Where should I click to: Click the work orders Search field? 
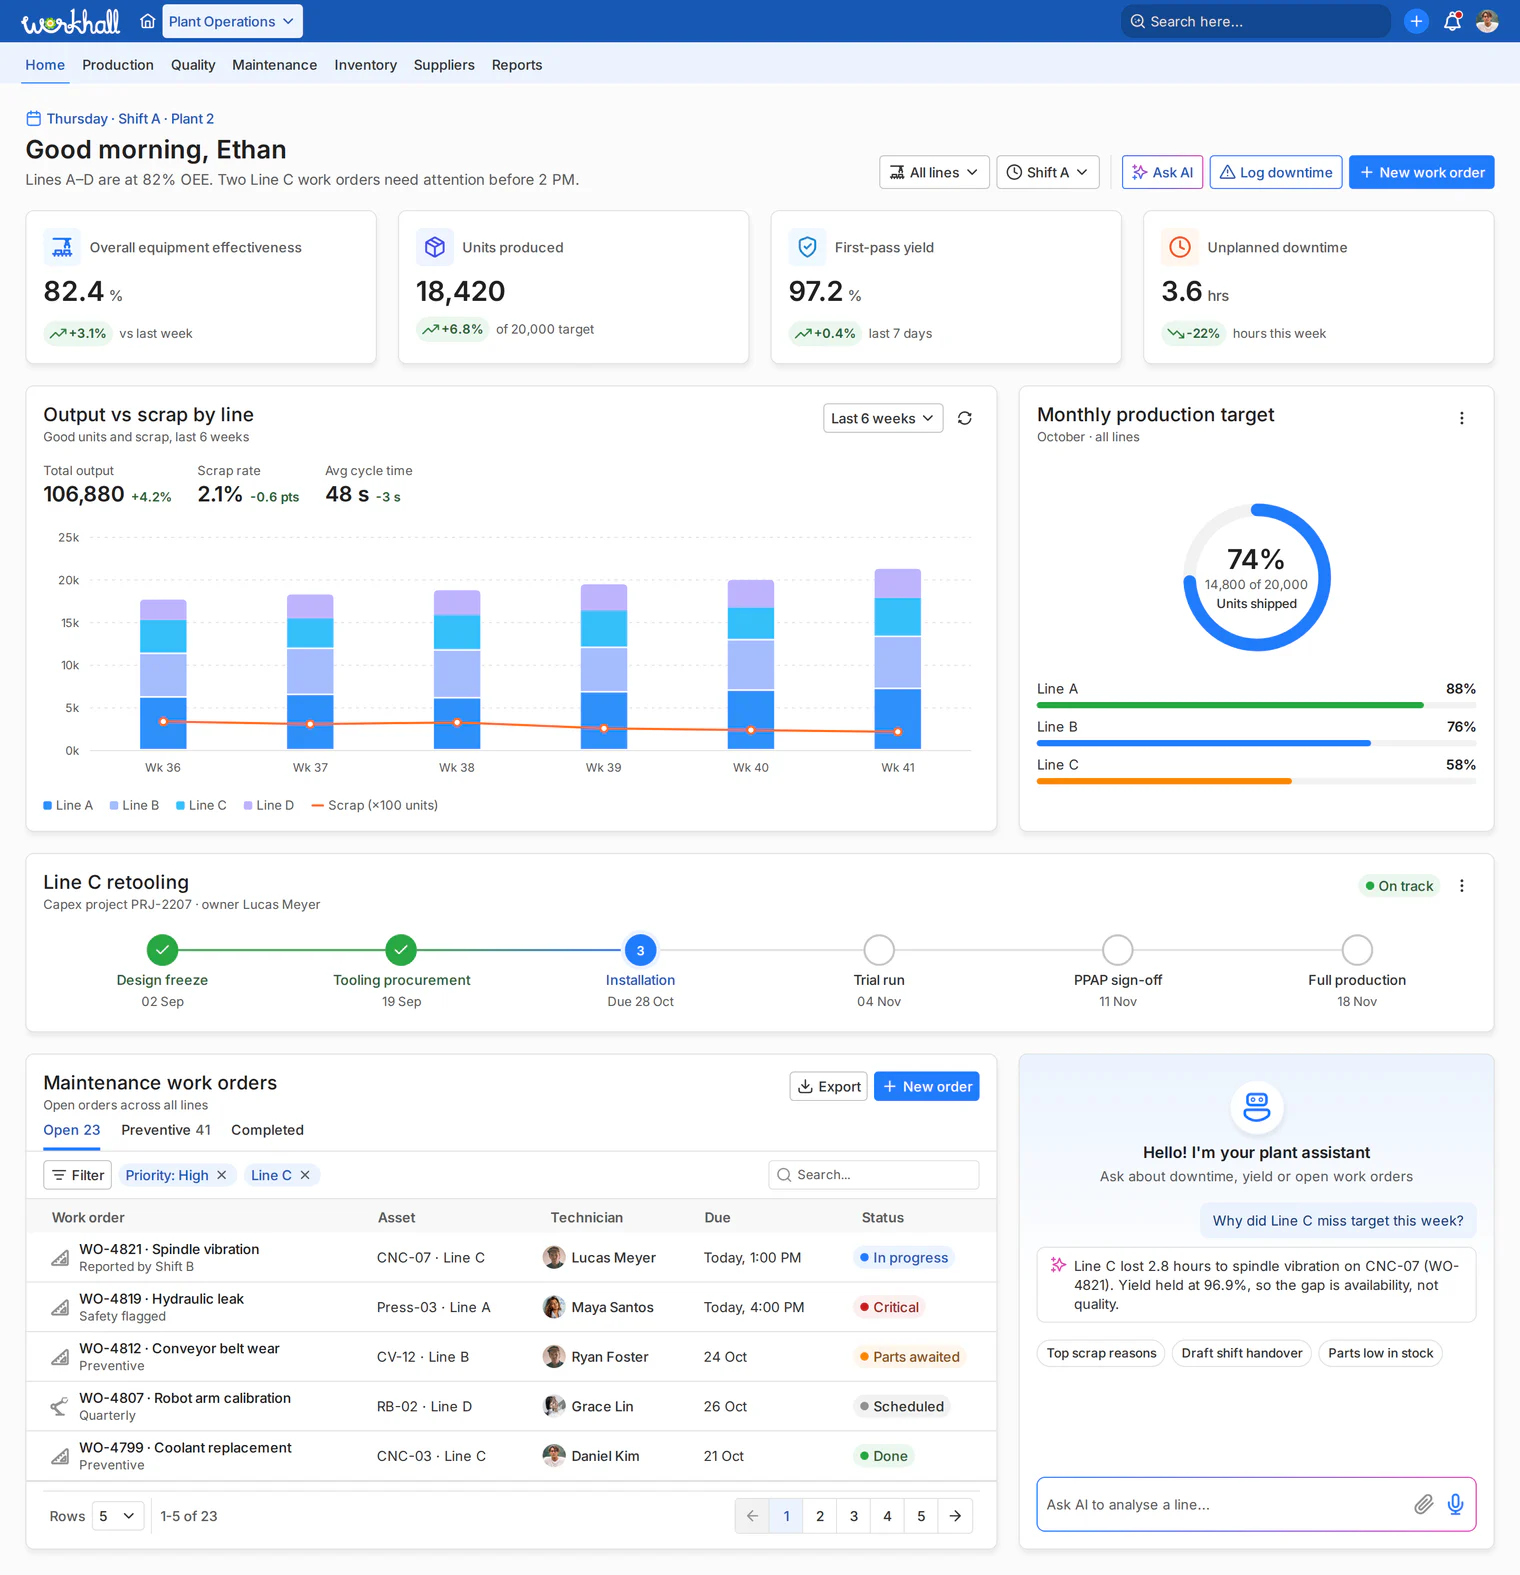(x=874, y=1175)
